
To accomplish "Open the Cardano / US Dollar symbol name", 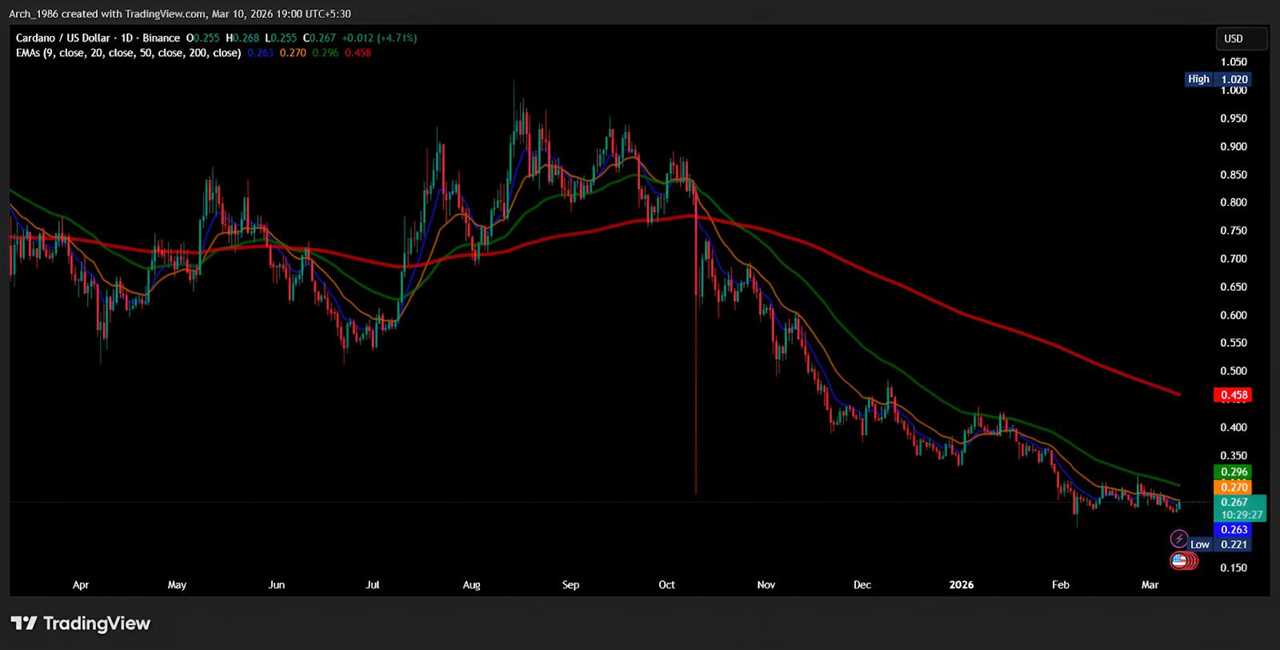I will [65, 38].
